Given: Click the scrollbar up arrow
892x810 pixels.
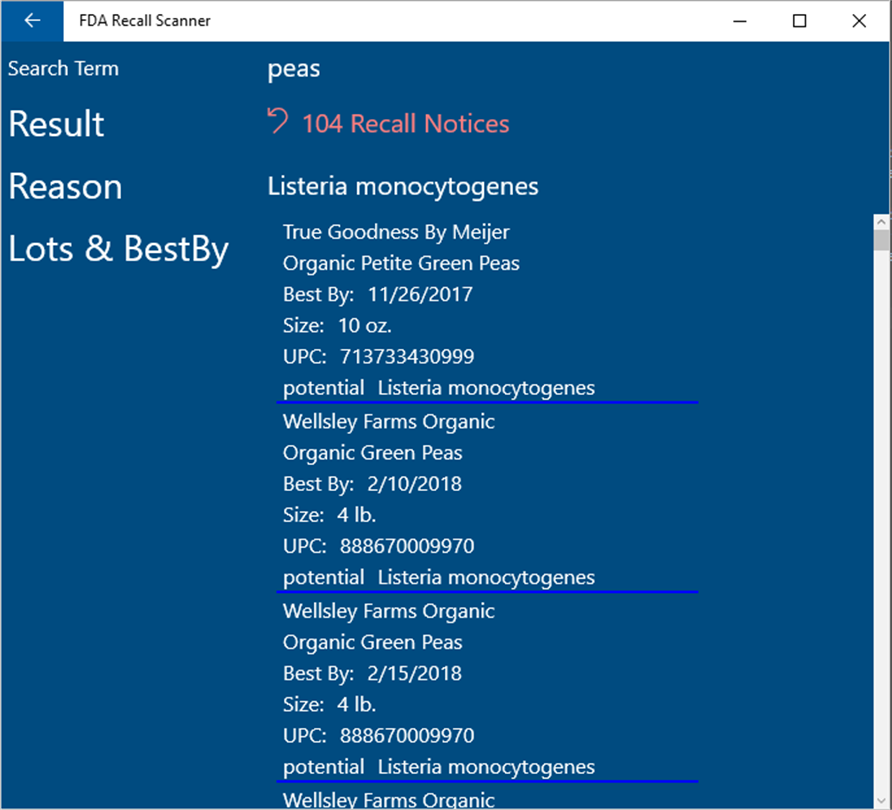Looking at the screenshot, I should coord(882,222).
